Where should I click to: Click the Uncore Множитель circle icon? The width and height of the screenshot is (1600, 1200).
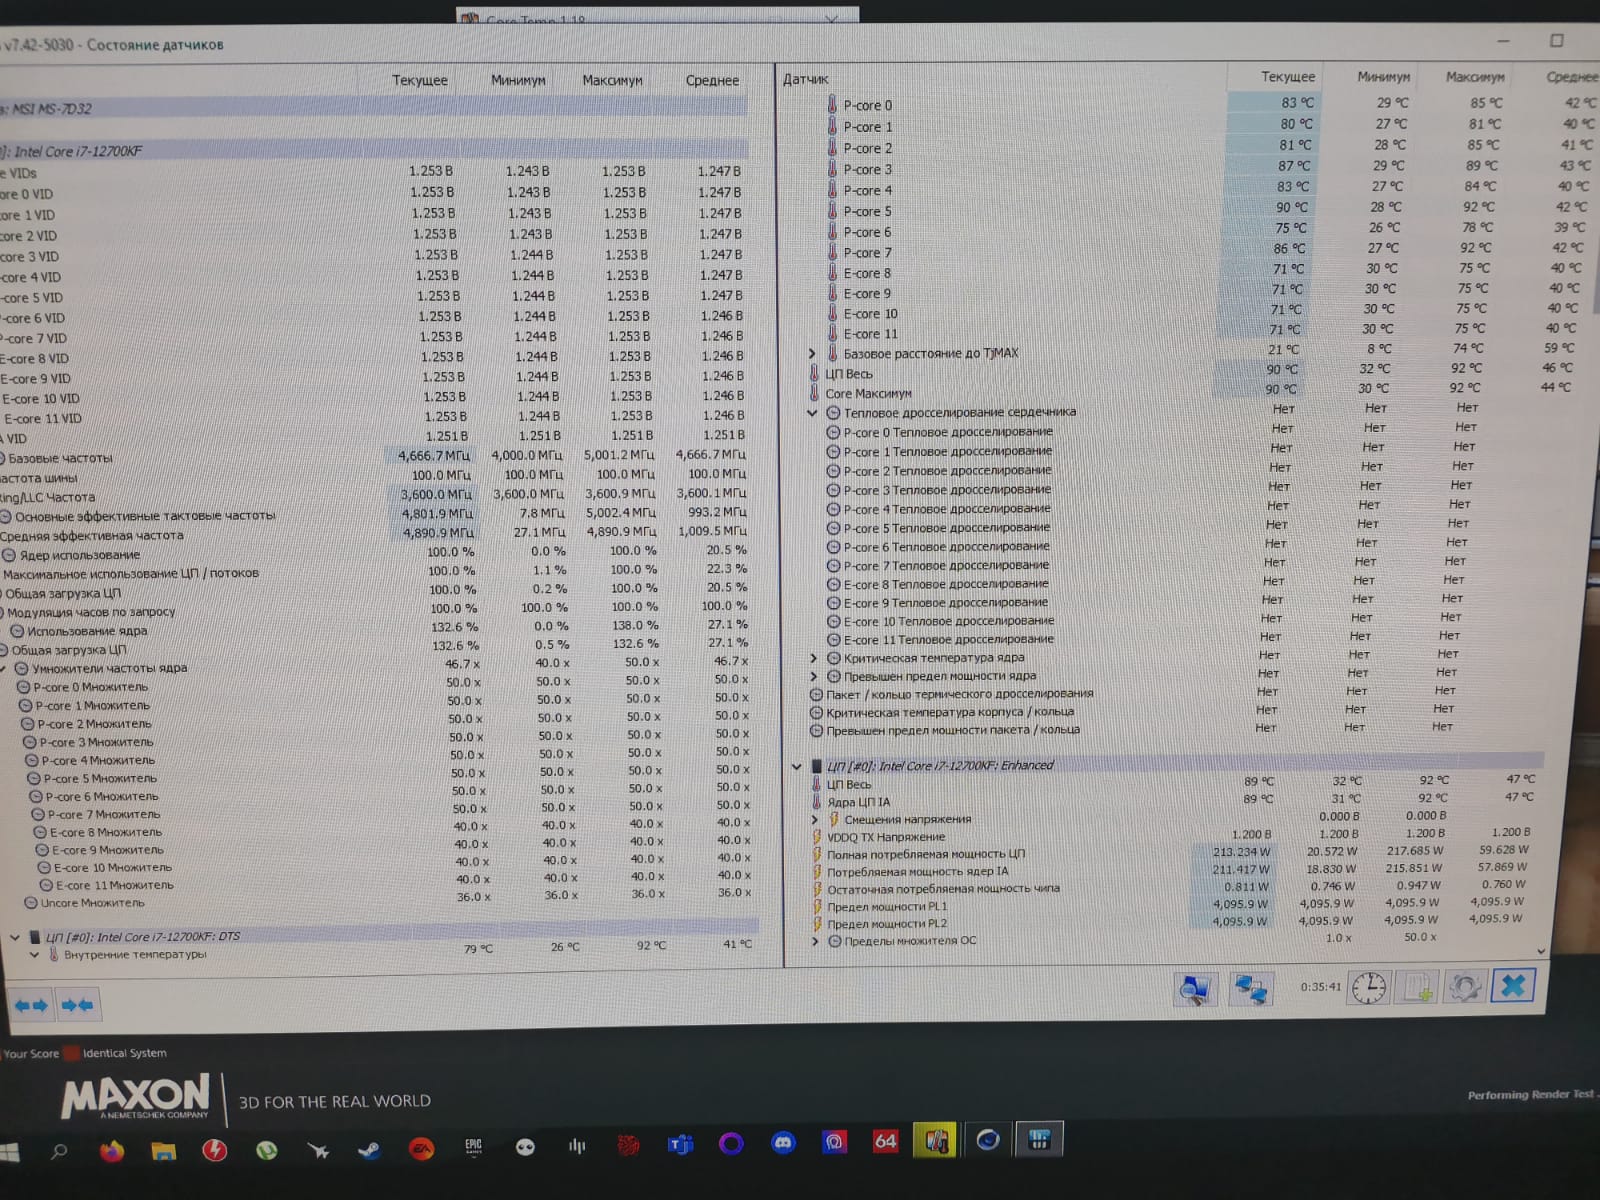(x=31, y=903)
